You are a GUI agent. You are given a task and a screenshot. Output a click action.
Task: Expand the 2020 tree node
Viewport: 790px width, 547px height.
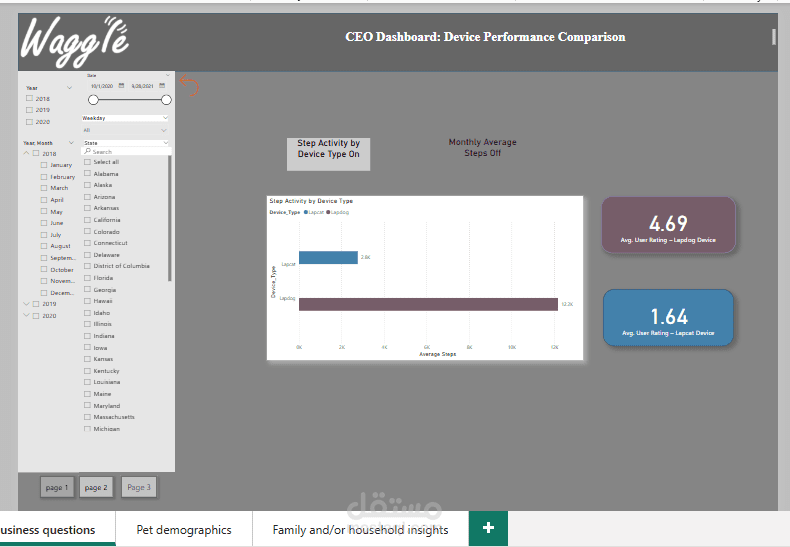point(26,316)
